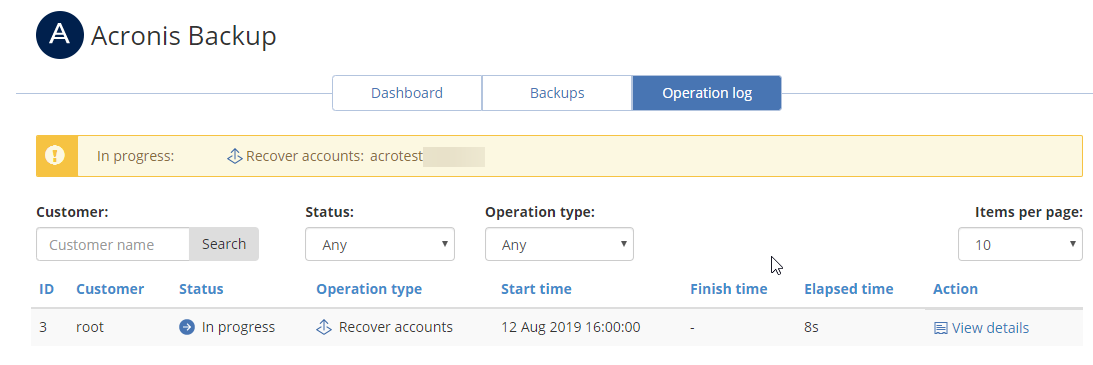
Task: Click the blue In progress status arrow icon
Action: pos(187,327)
